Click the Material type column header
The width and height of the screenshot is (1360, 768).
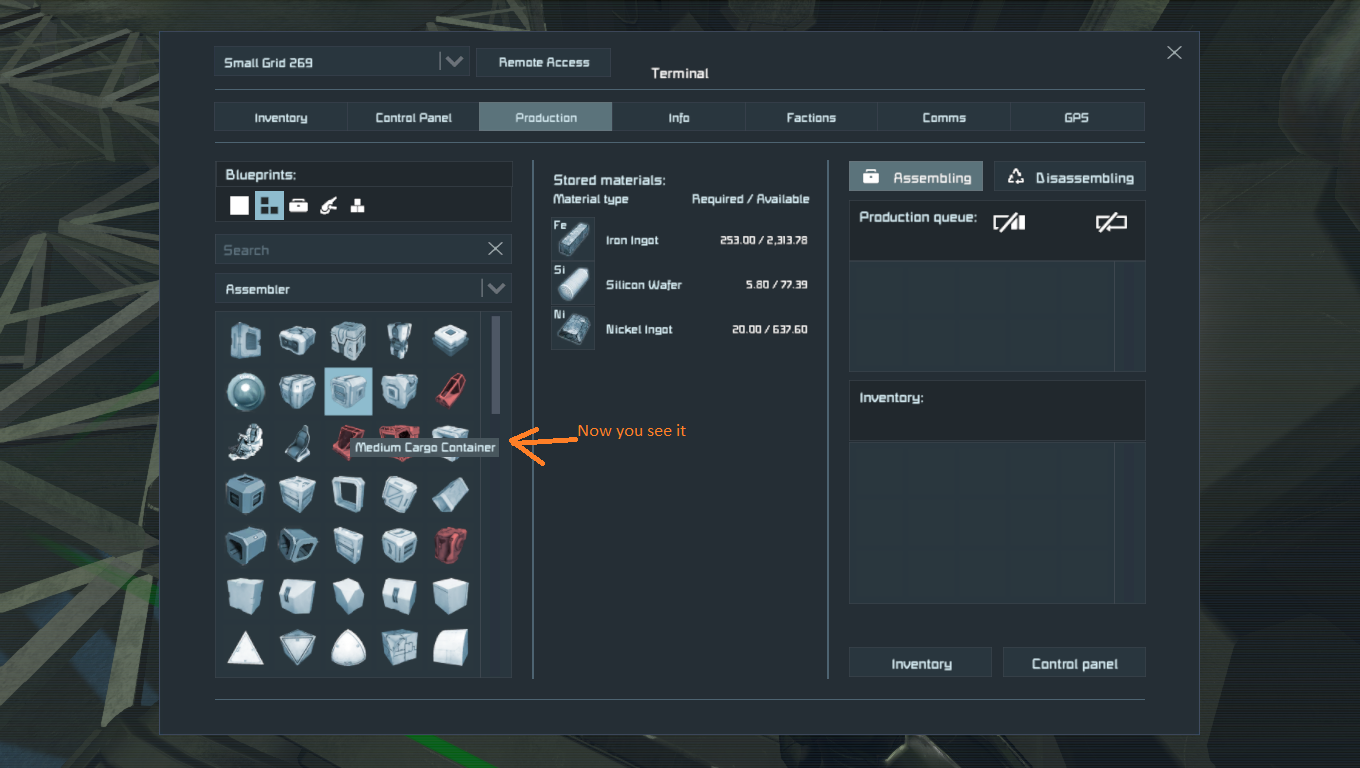tap(591, 199)
